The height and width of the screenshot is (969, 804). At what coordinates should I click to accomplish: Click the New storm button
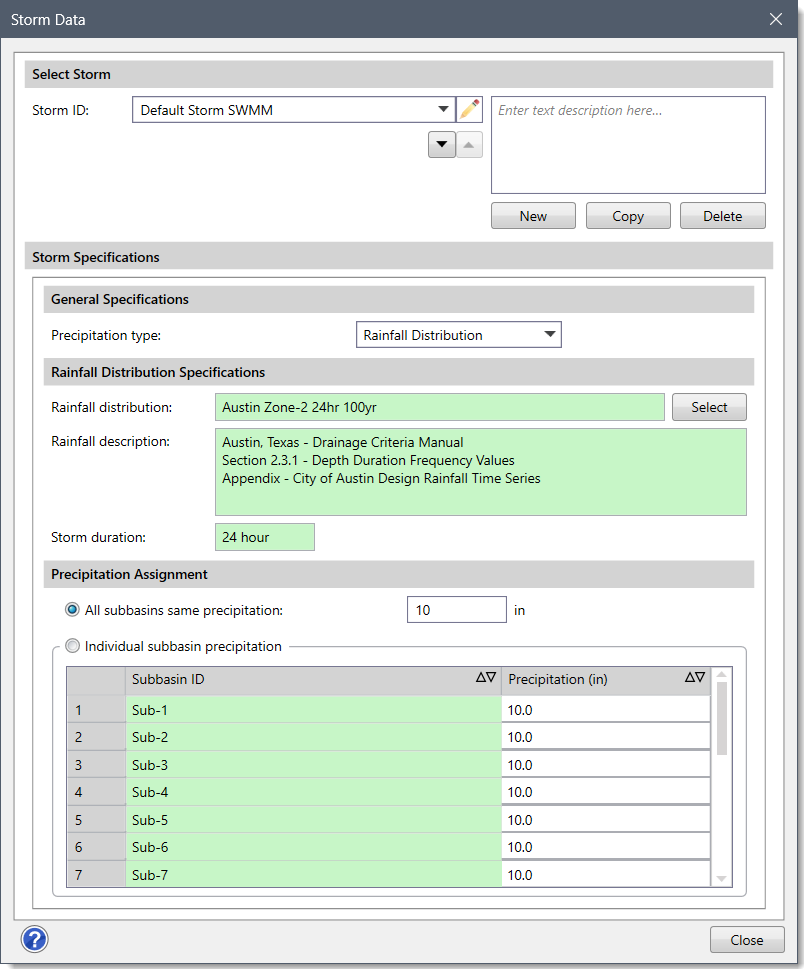pyautogui.click(x=533, y=216)
